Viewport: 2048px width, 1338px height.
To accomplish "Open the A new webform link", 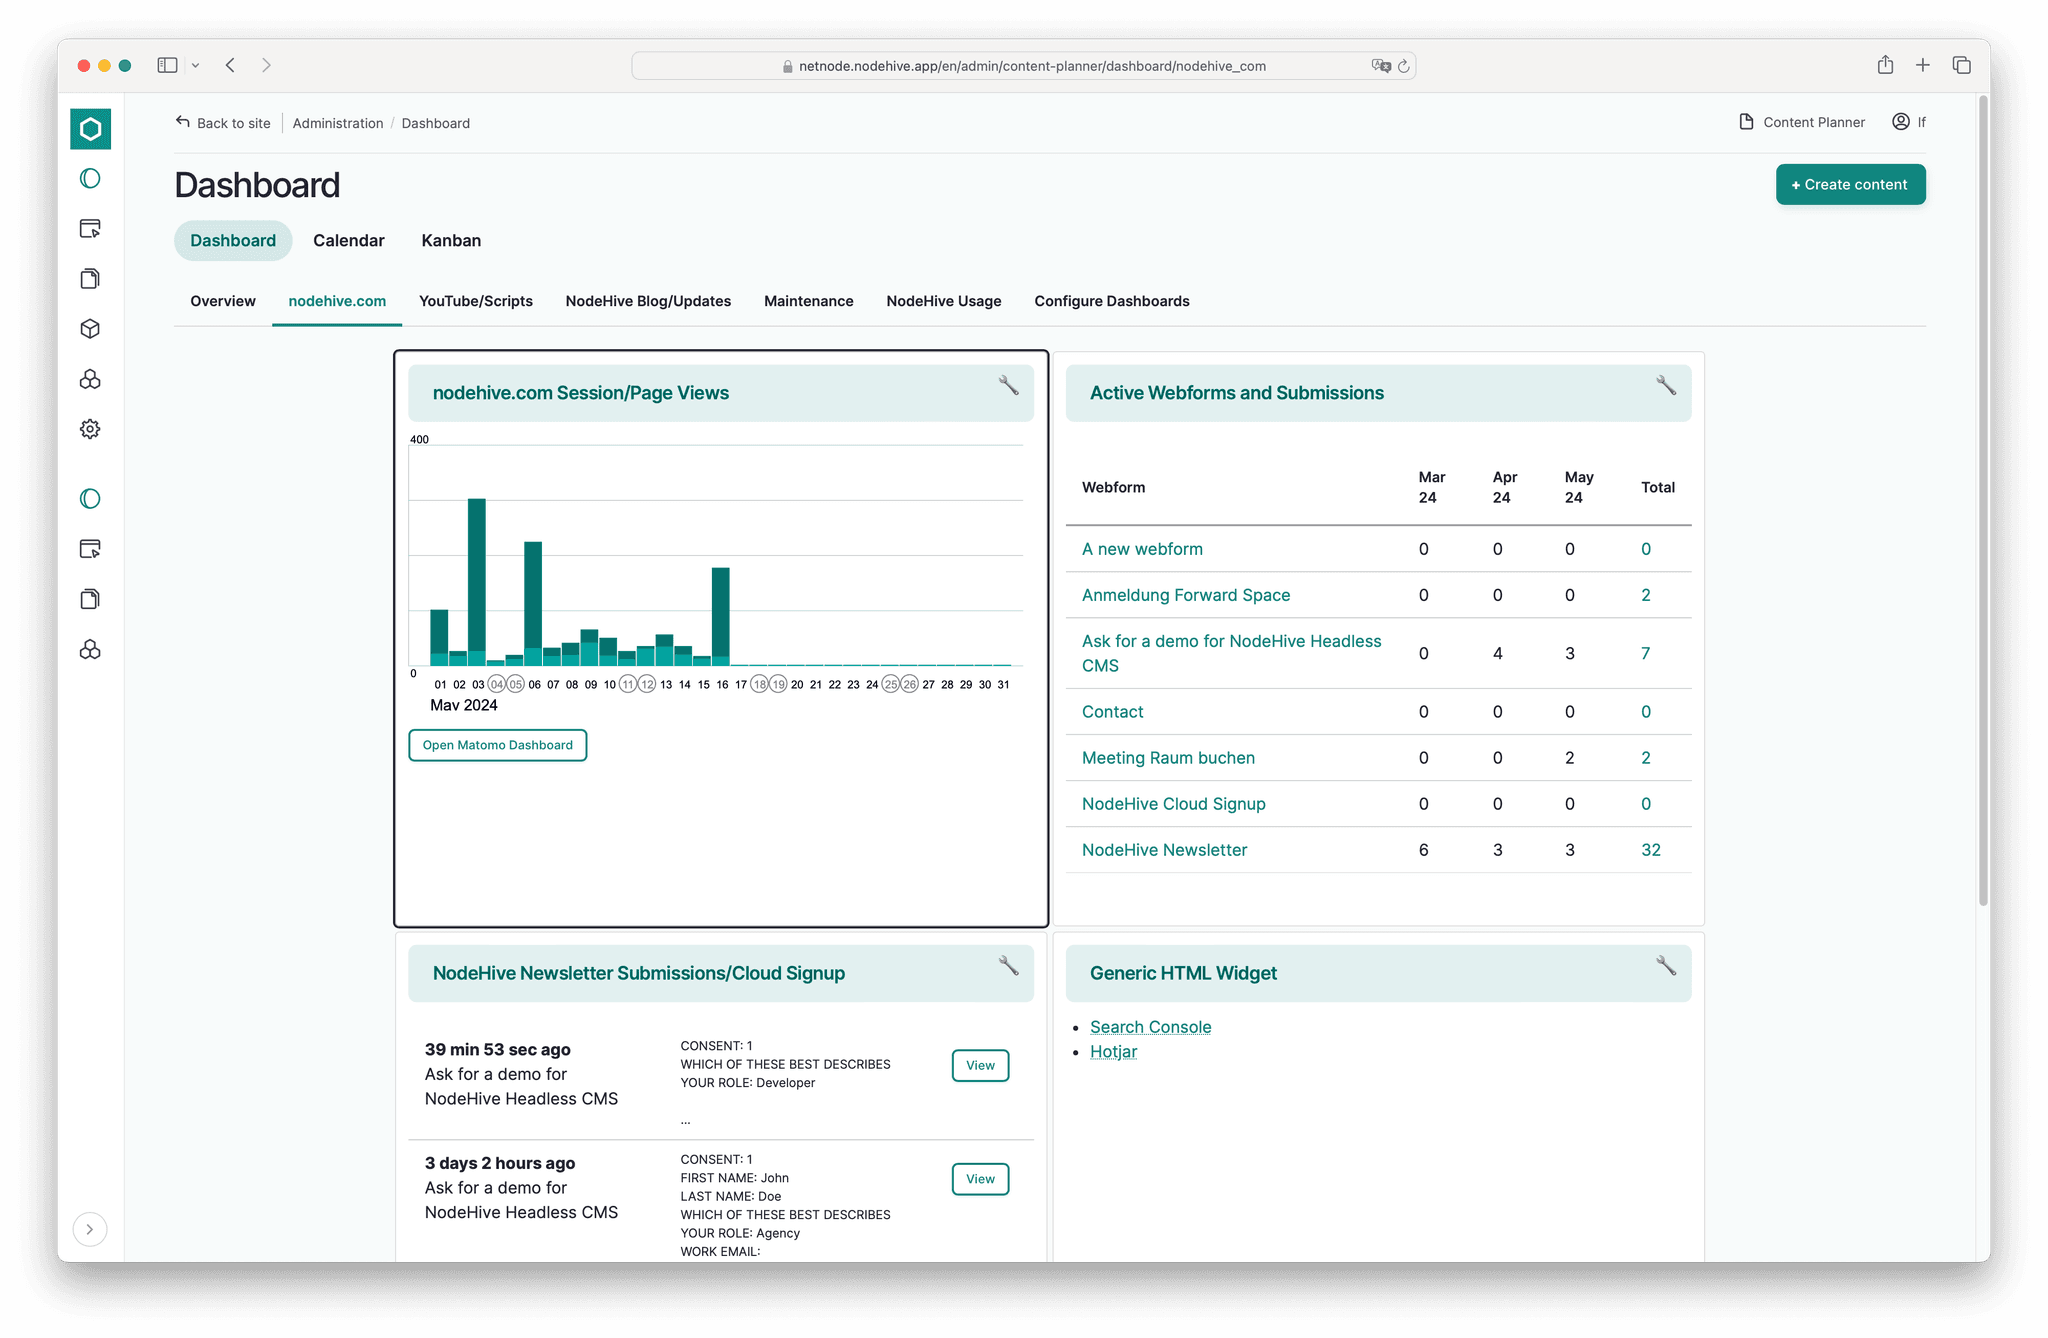I will [x=1142, y=549].
